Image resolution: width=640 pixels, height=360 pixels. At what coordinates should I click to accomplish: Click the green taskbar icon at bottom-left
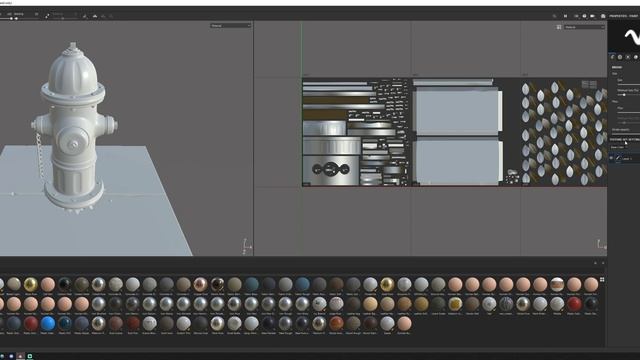tap(29, 356)
